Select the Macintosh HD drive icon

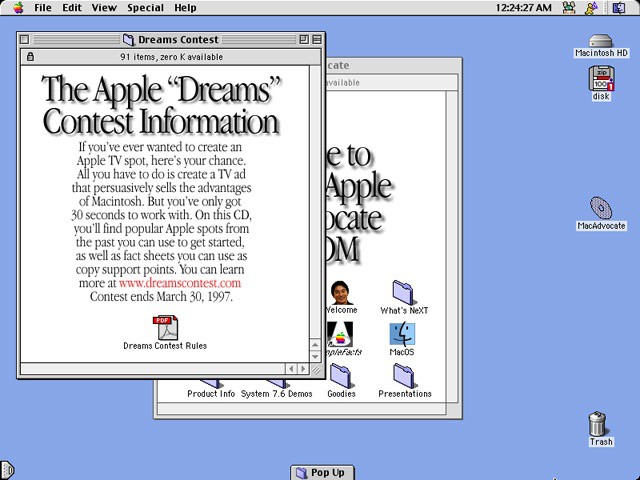coord(601,43)
